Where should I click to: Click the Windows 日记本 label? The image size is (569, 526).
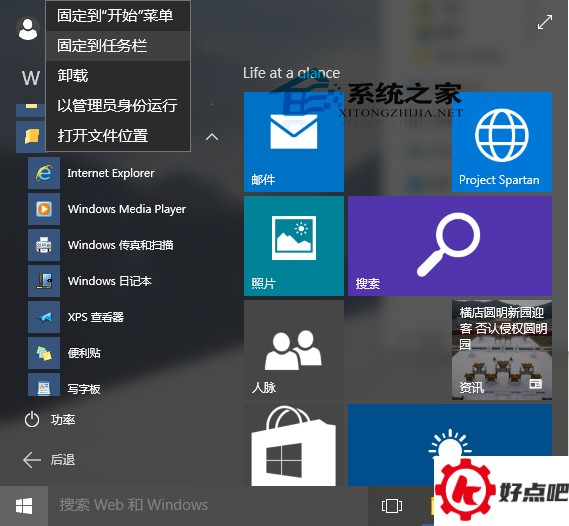point(110,281)
